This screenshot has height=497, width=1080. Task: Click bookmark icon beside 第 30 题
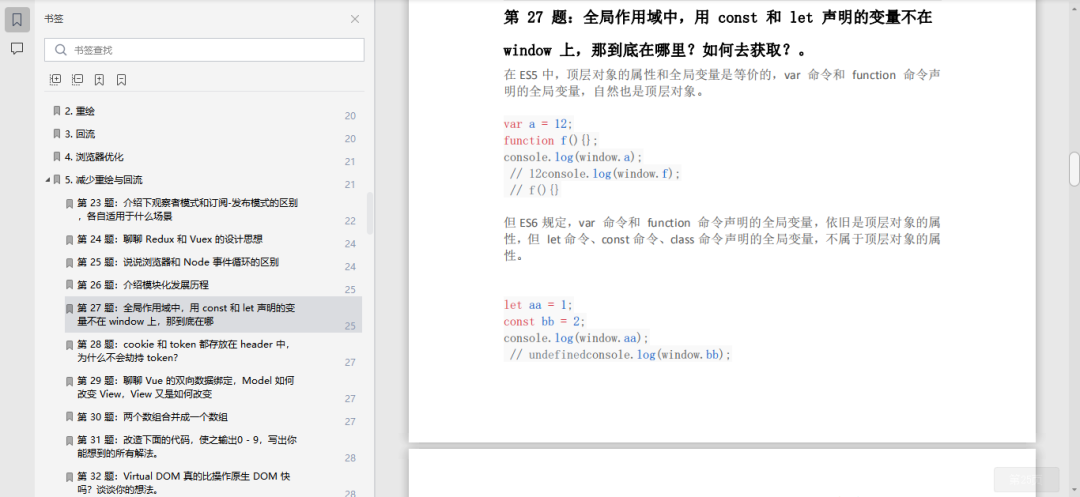pos(69,417)
